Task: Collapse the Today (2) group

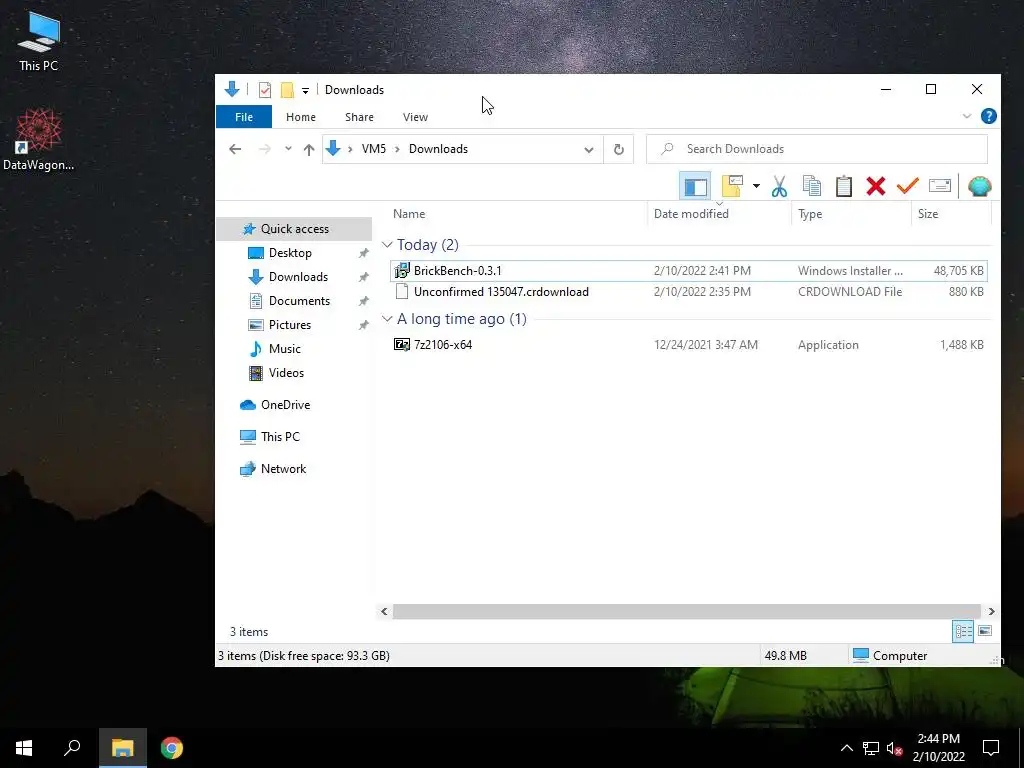Action: click(387, 244)
